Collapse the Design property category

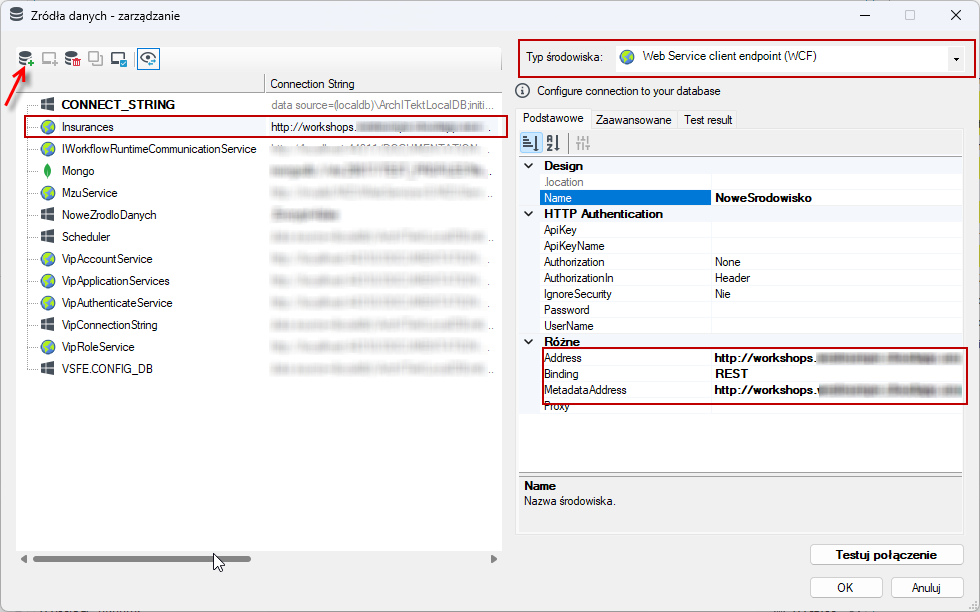529,166
